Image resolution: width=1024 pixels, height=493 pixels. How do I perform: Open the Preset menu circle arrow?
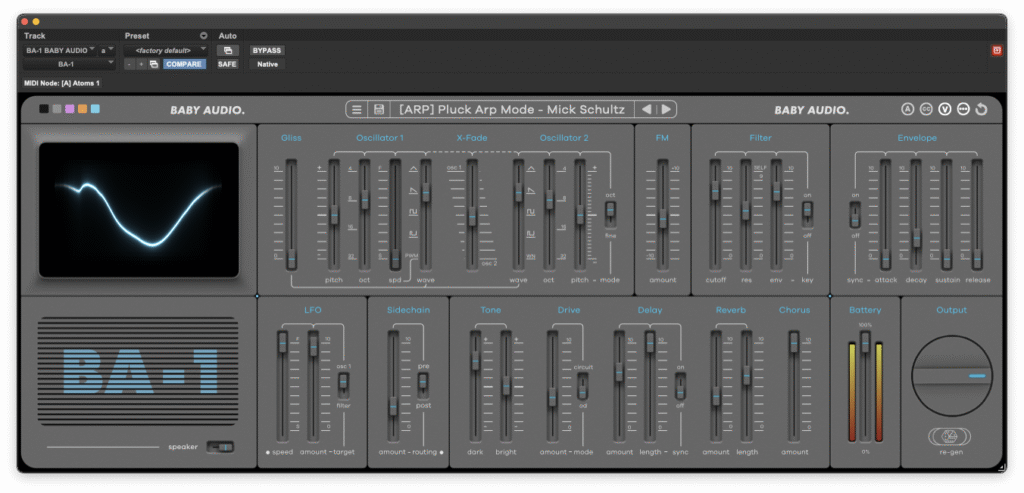pos(203,36)
